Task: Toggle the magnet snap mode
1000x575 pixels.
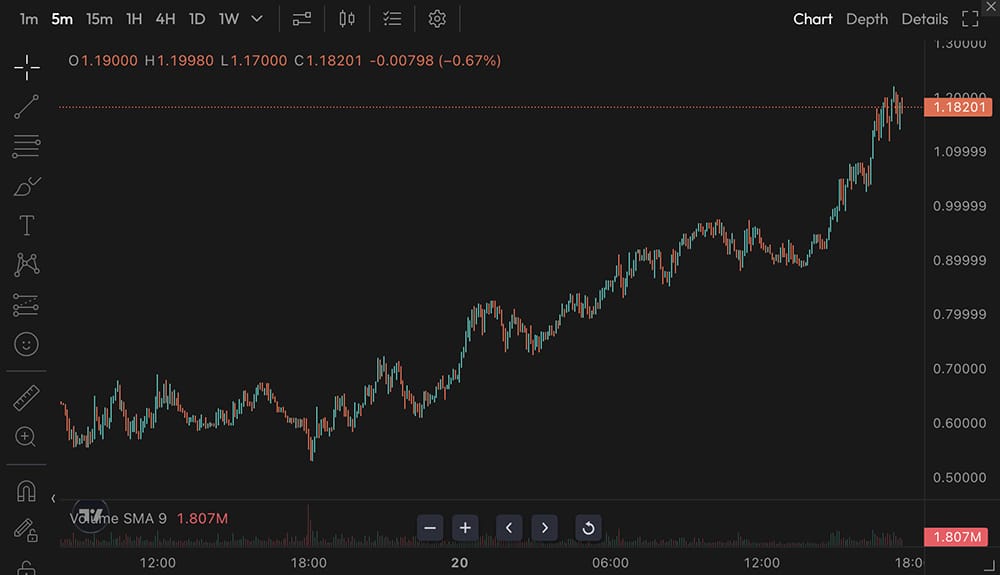Action: (27, 491)
